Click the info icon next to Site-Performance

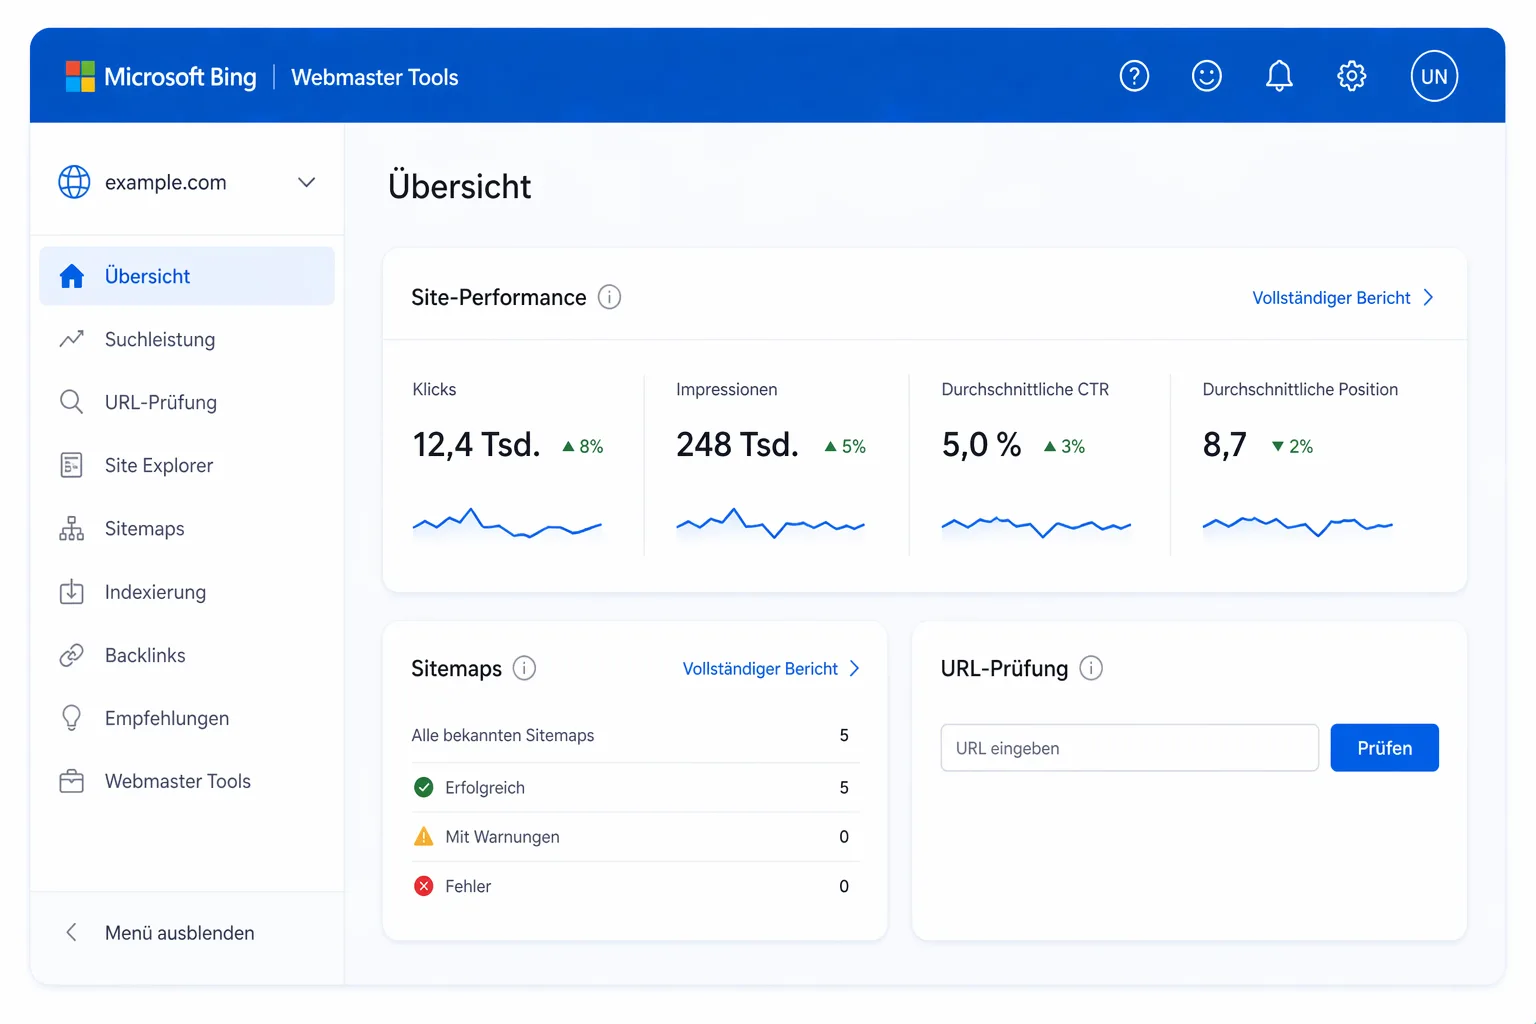click(x=609, y=297)
